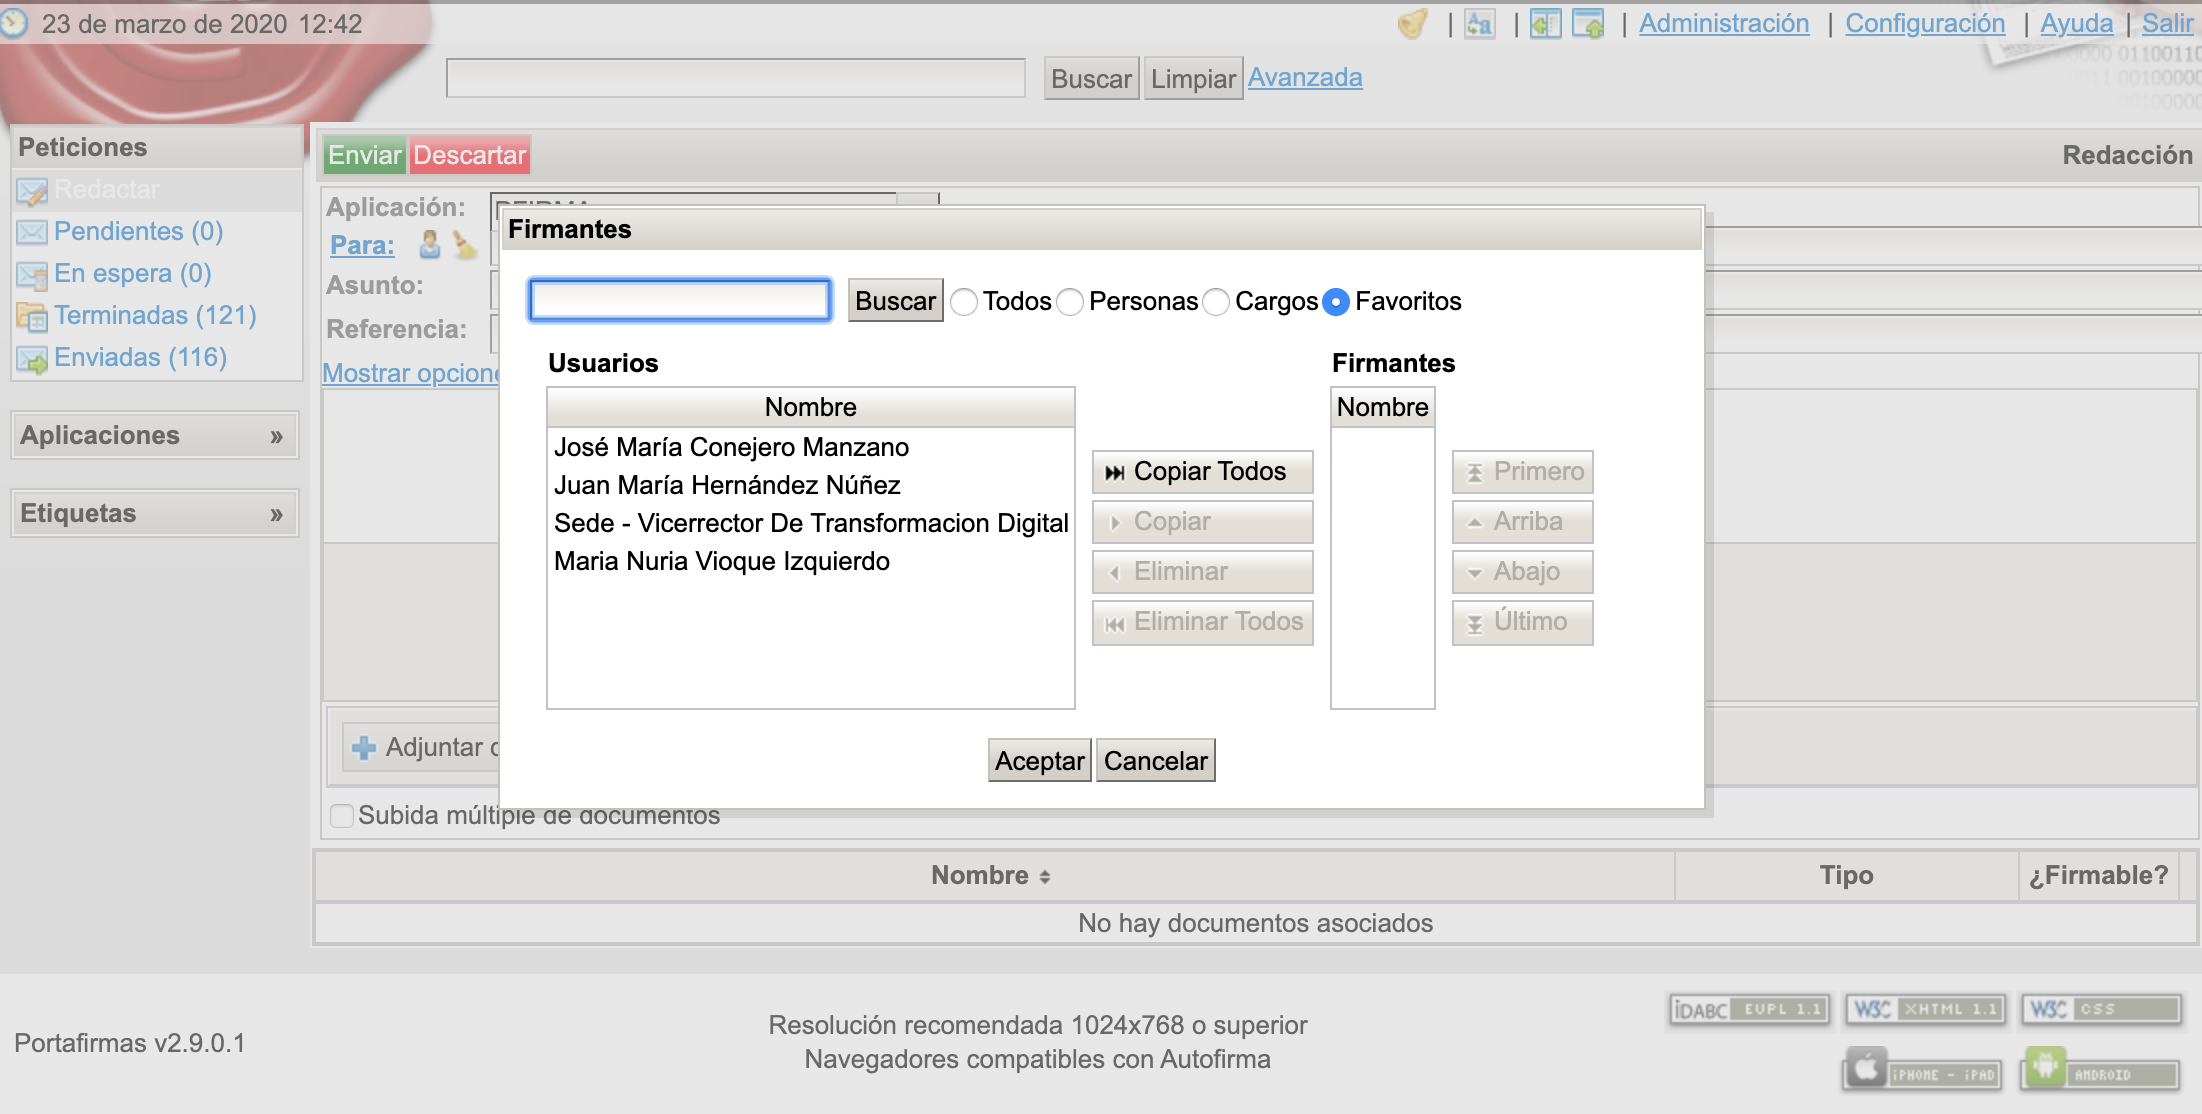2202x1114 pixels.
Task: Click the user icon beside Para
Action: pos(429,245)
